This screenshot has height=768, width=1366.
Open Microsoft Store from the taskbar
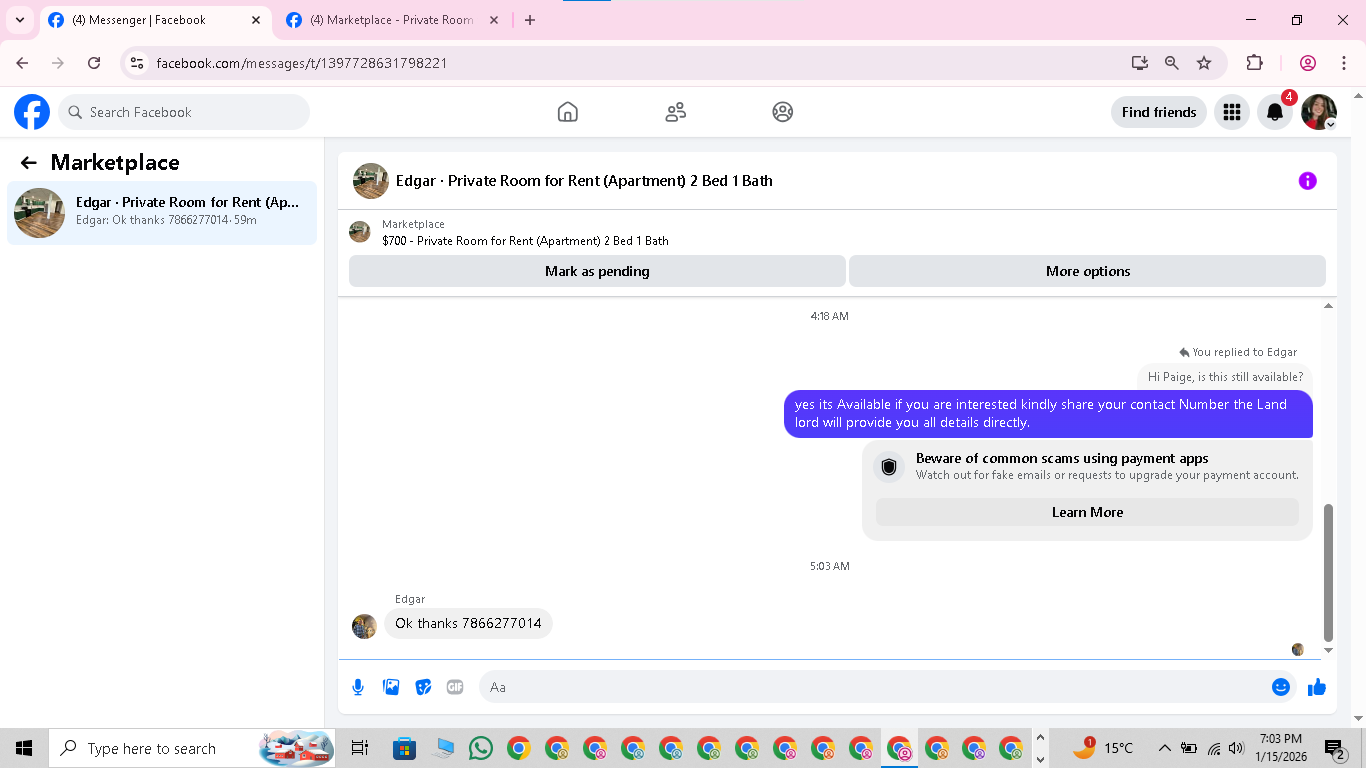pos(404,748)
